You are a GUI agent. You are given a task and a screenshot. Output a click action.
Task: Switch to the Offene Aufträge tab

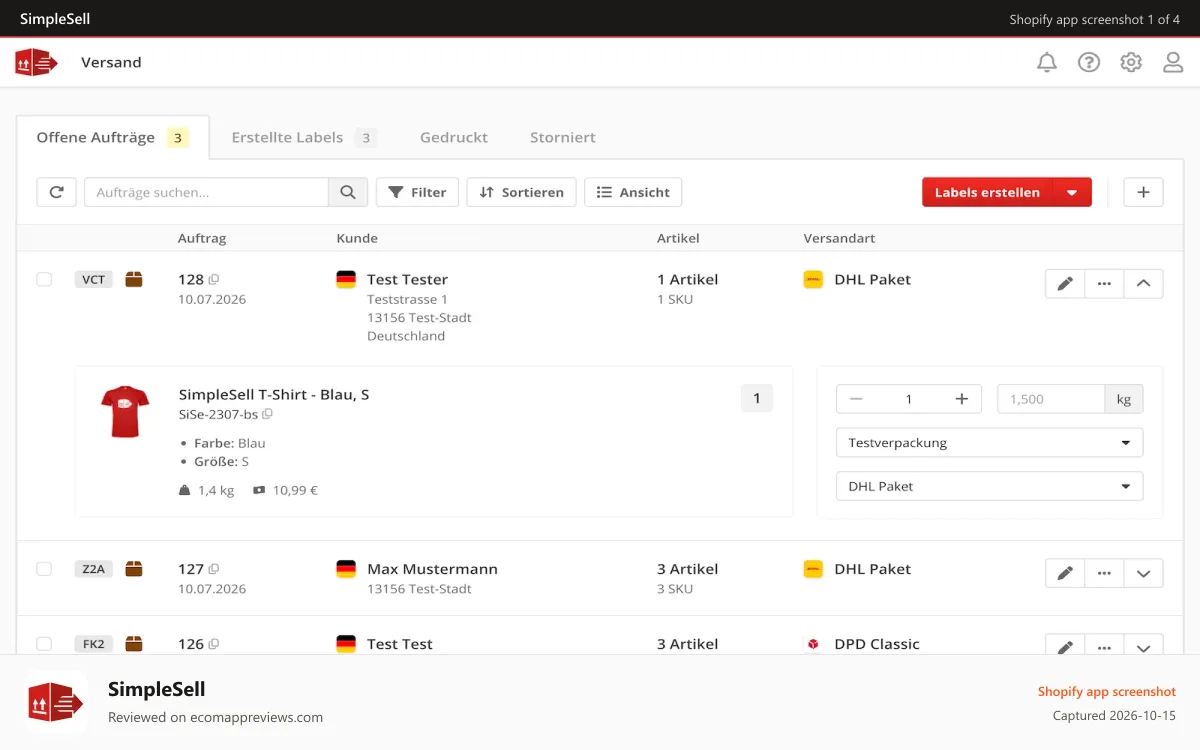pyautogui.click(x=112, y=137)
